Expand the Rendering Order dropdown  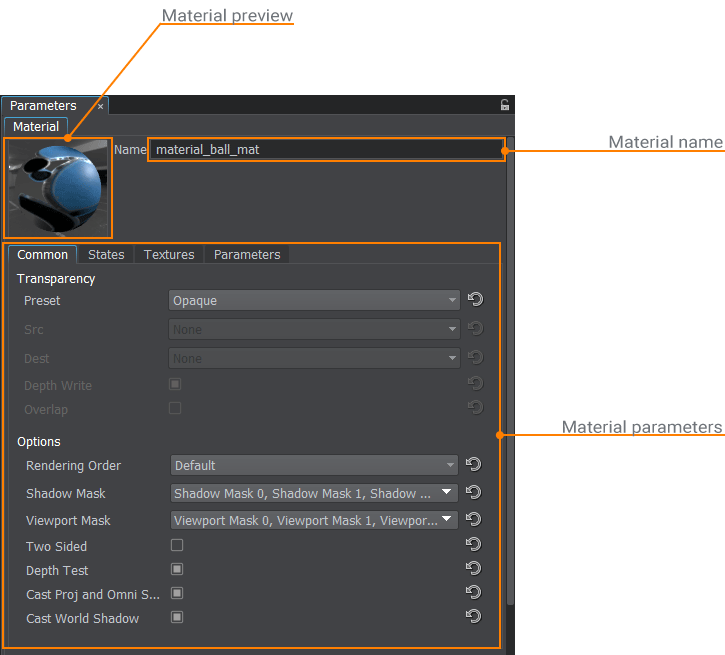coord(314,465)
